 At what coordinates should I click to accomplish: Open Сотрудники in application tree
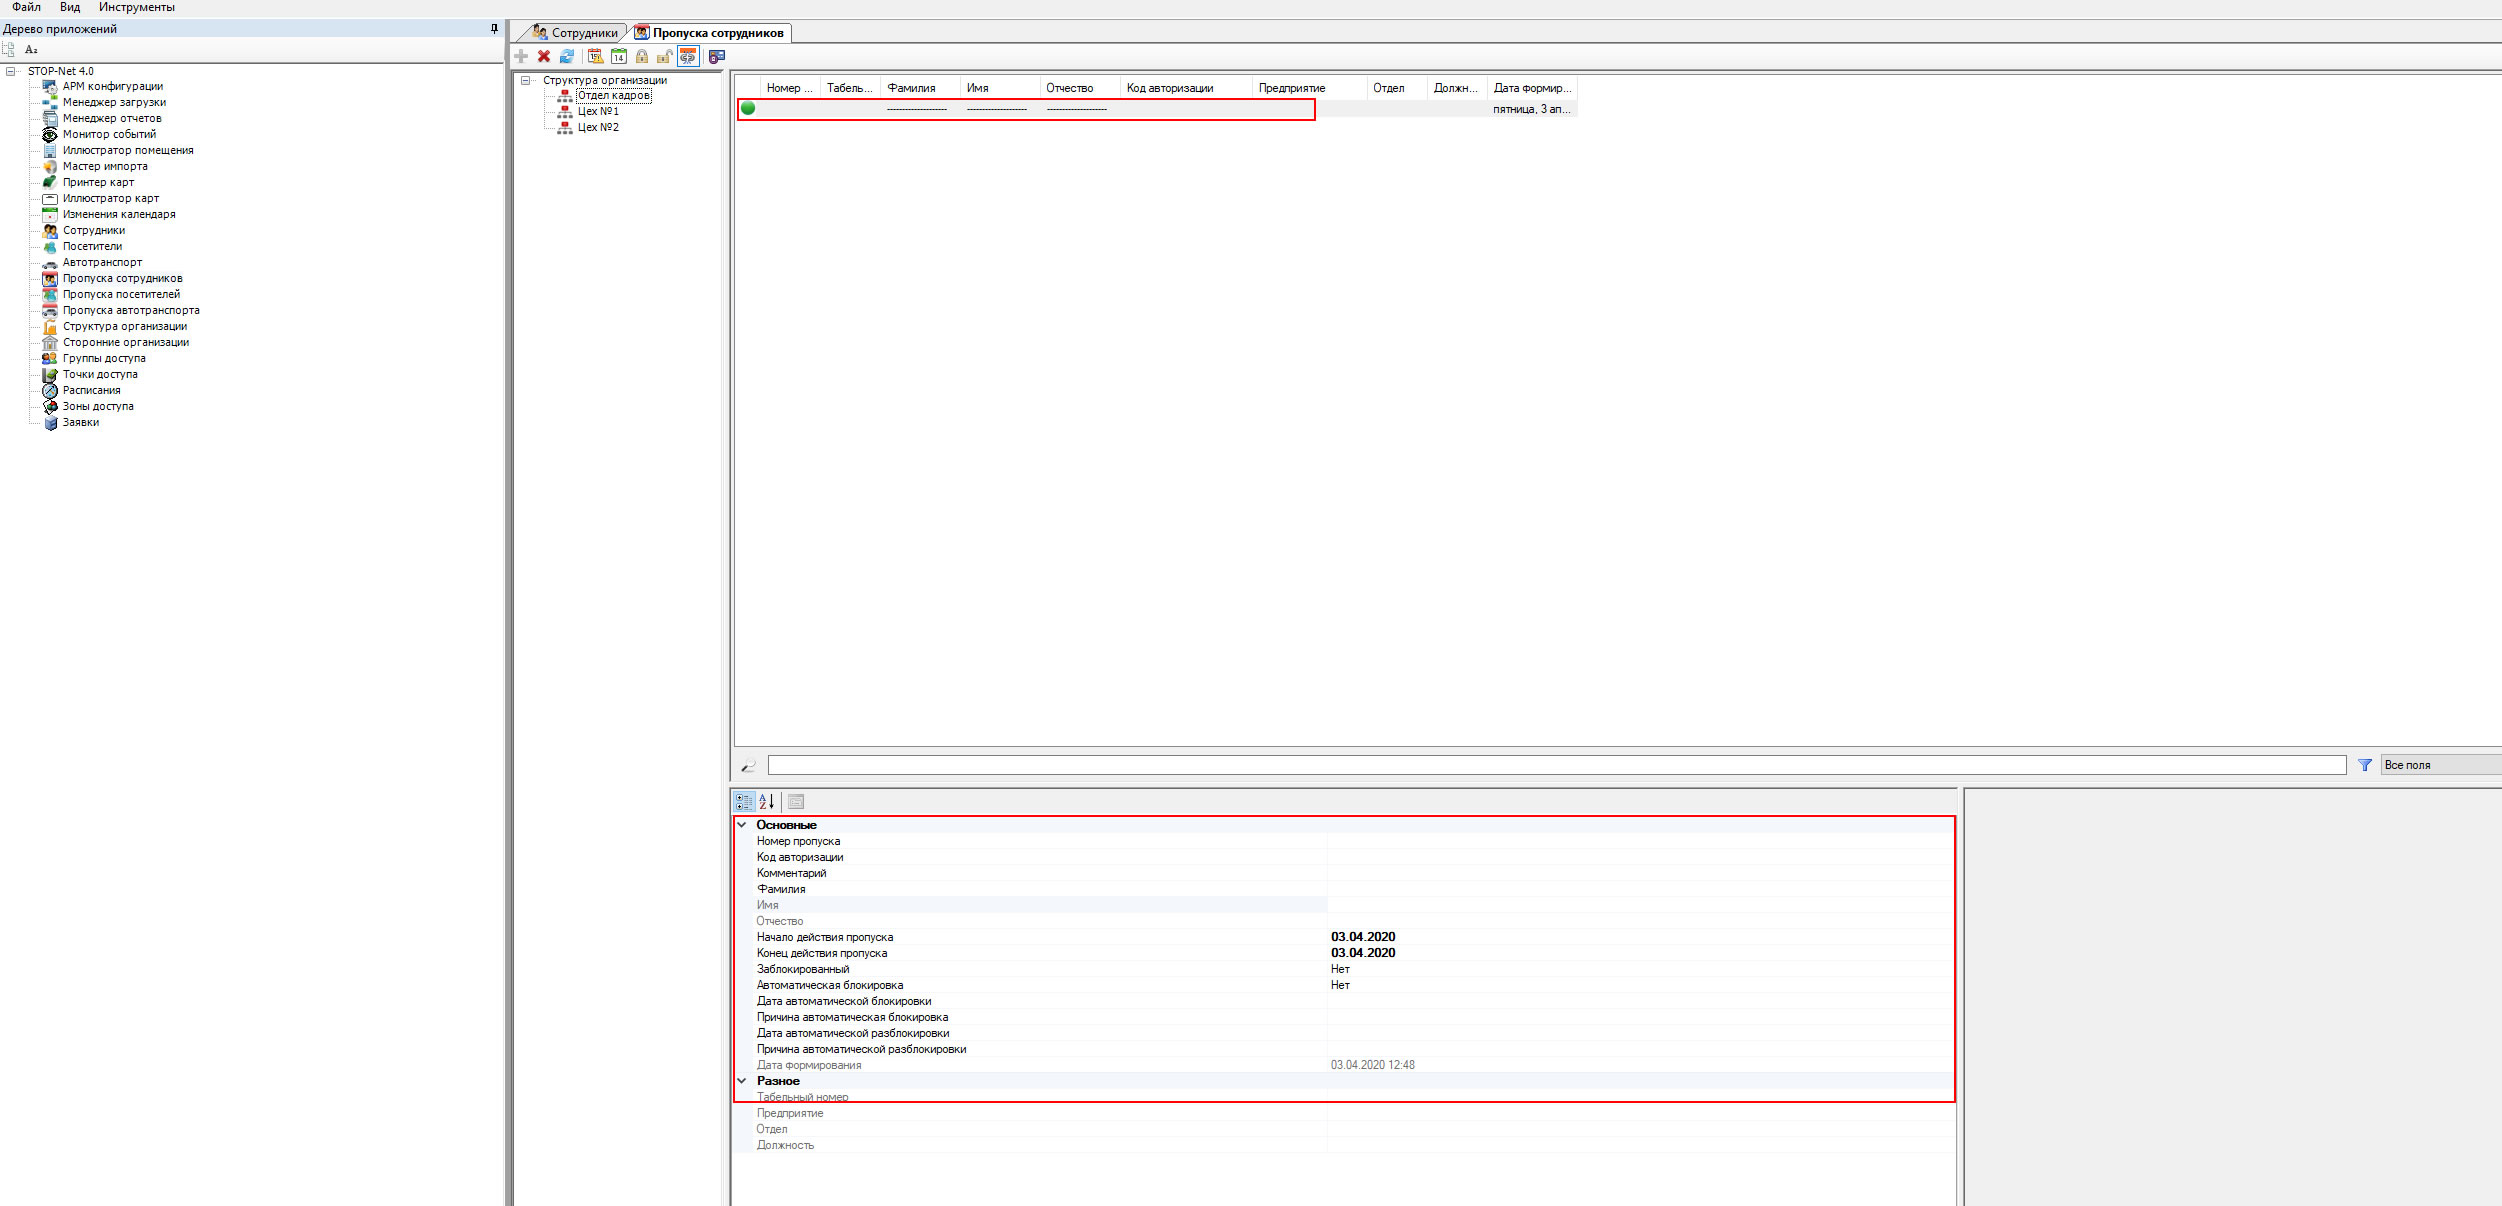[94, 230]
